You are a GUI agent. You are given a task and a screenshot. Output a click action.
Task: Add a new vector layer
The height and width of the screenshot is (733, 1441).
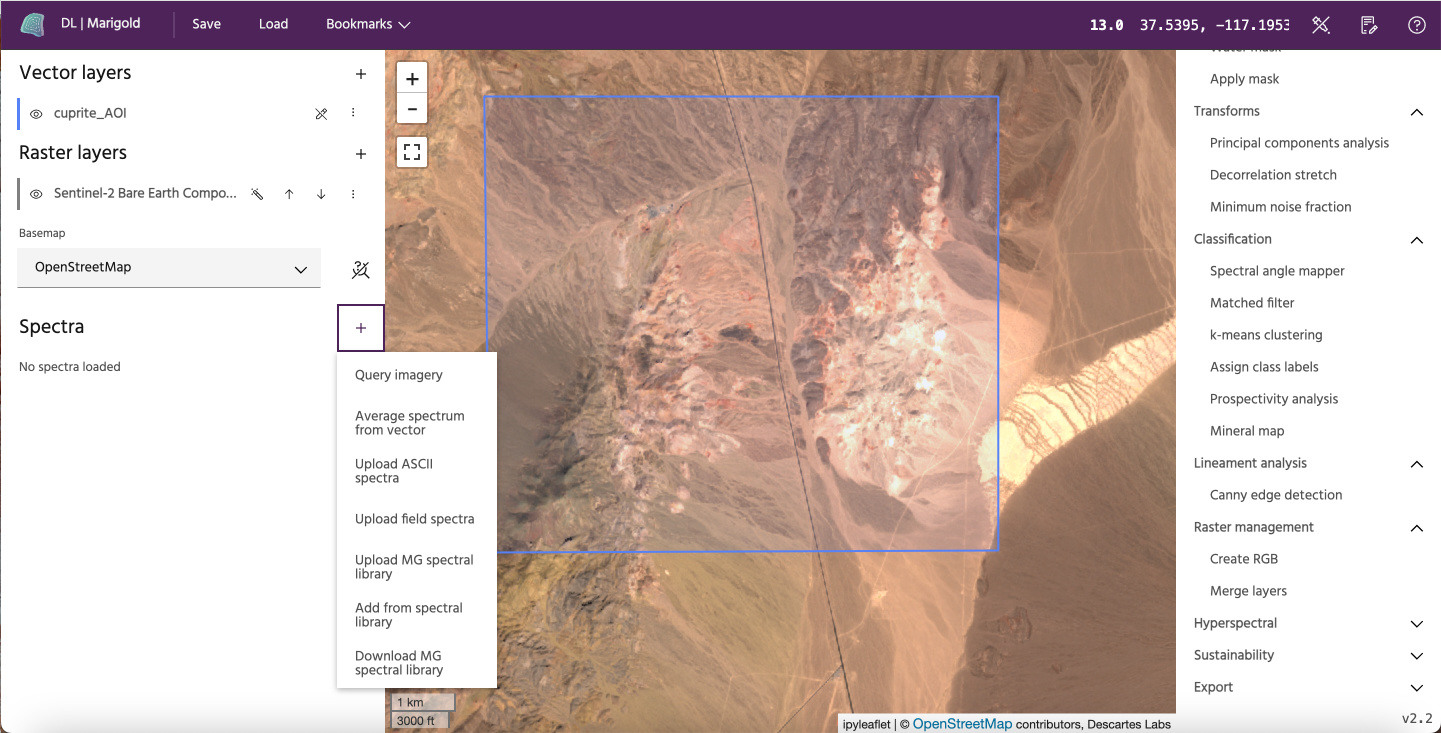click(x=361, y=74)
